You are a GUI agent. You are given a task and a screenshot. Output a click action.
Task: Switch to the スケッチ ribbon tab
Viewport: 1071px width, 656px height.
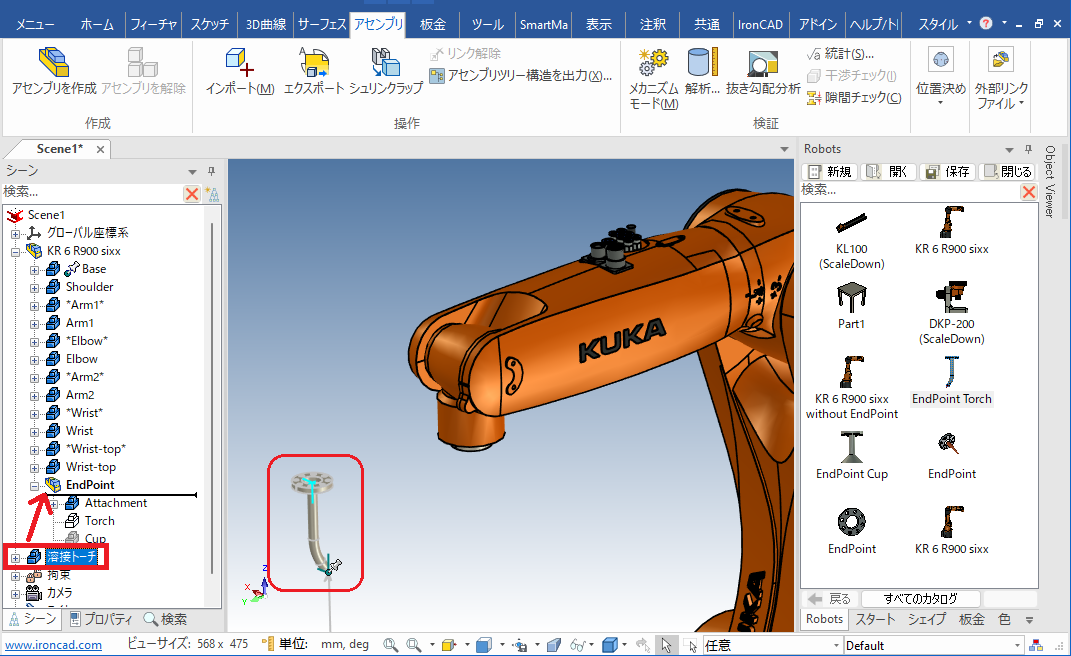point(208,24)
